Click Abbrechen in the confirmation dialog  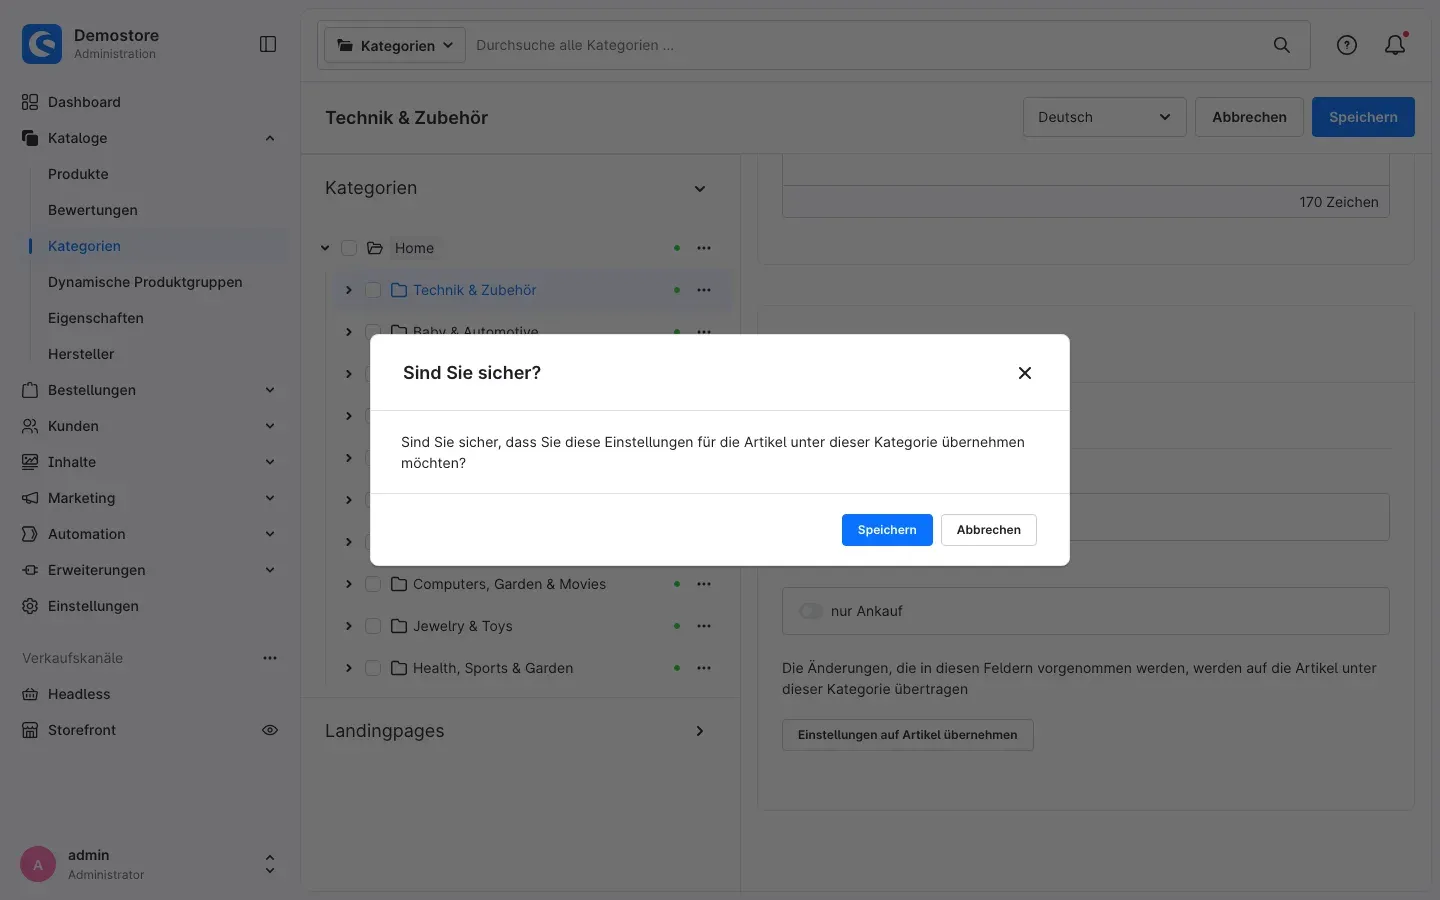pyautogui.click(x=989, y=530)
